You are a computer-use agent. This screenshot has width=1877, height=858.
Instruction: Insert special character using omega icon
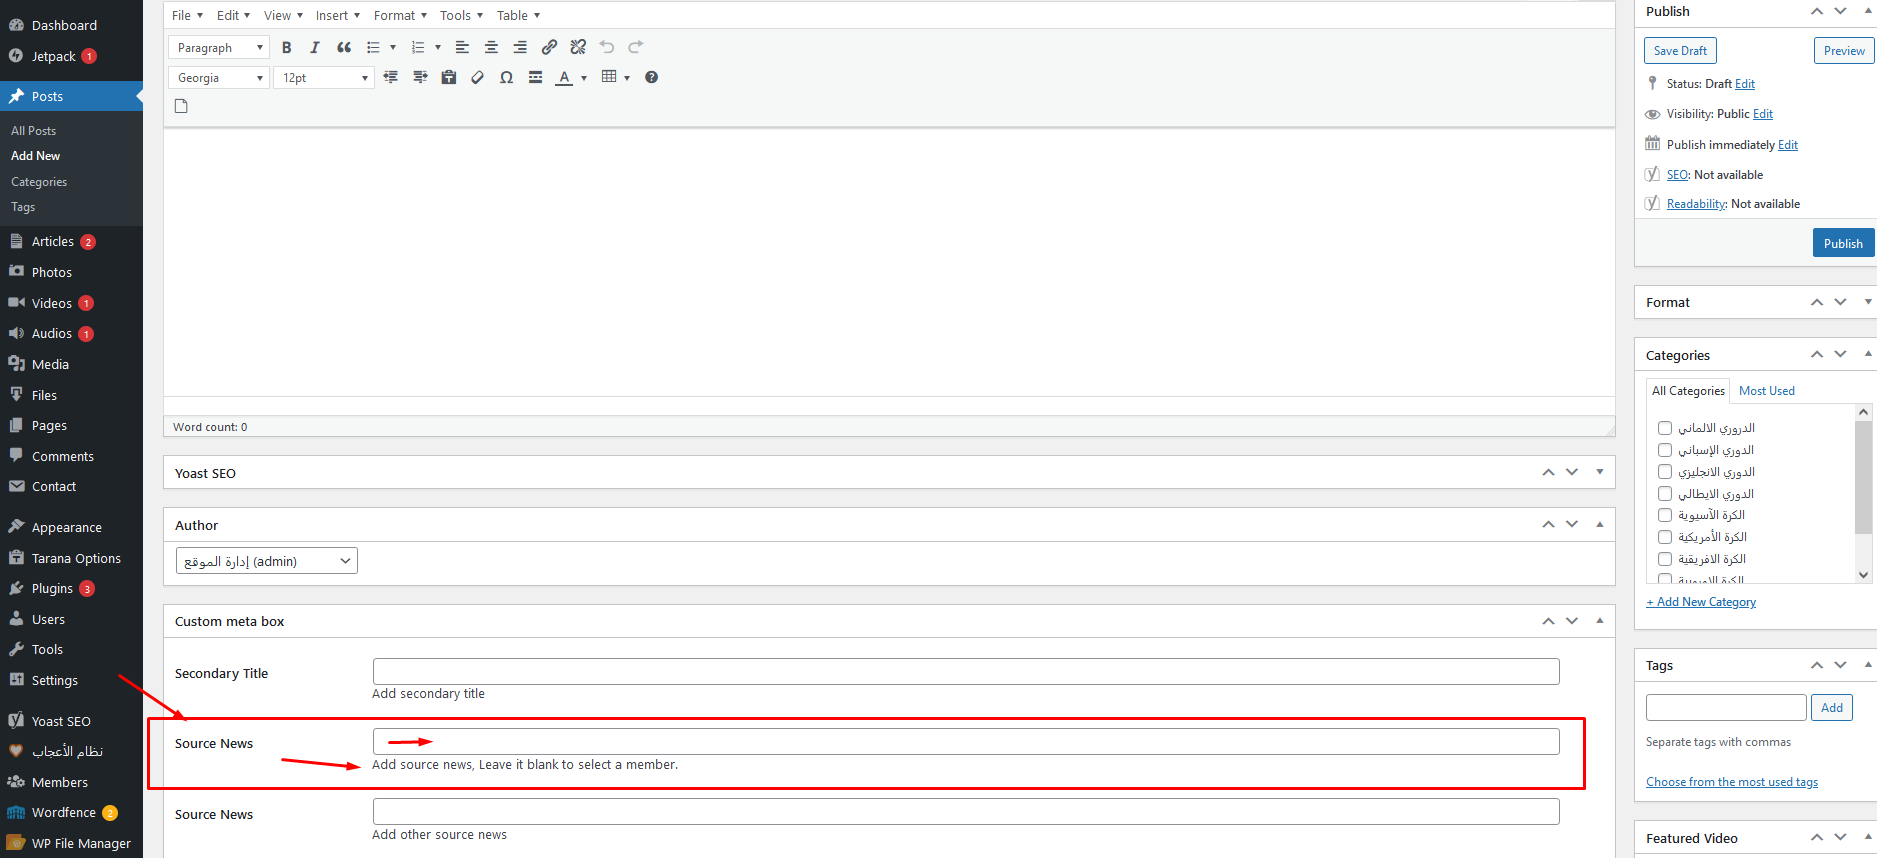click(507, 77)
